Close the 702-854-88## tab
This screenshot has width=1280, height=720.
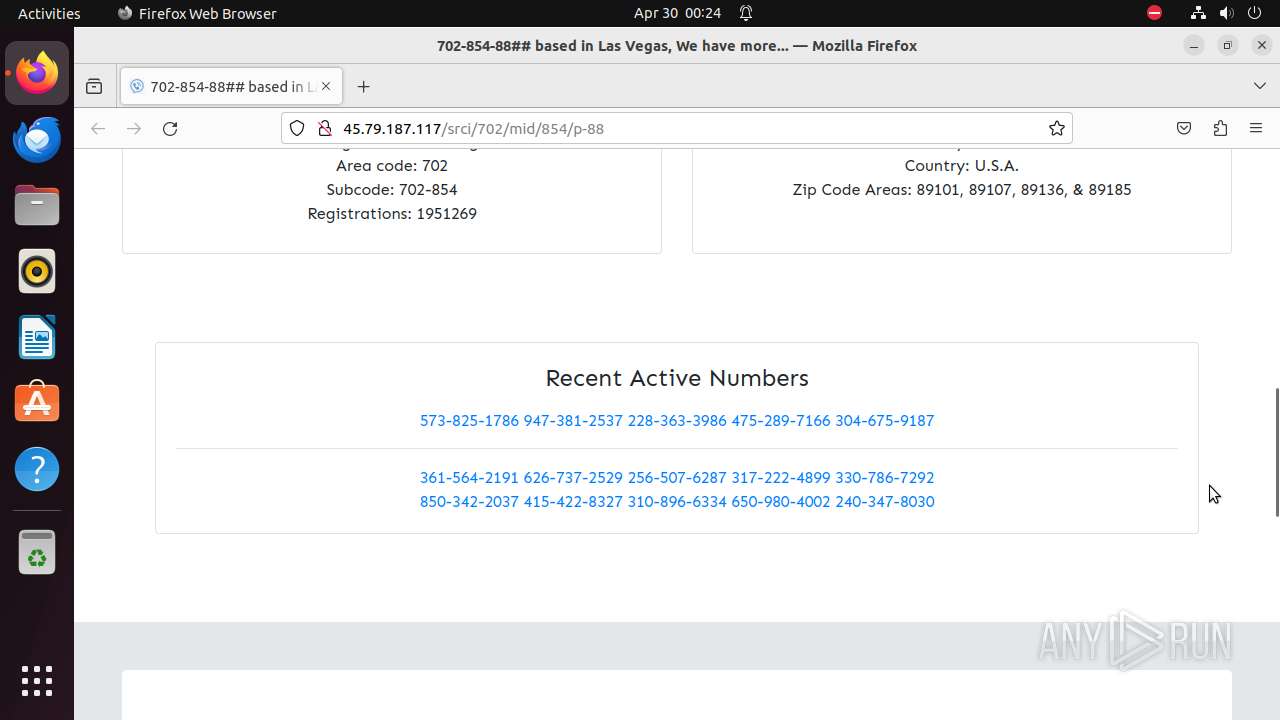326,87
